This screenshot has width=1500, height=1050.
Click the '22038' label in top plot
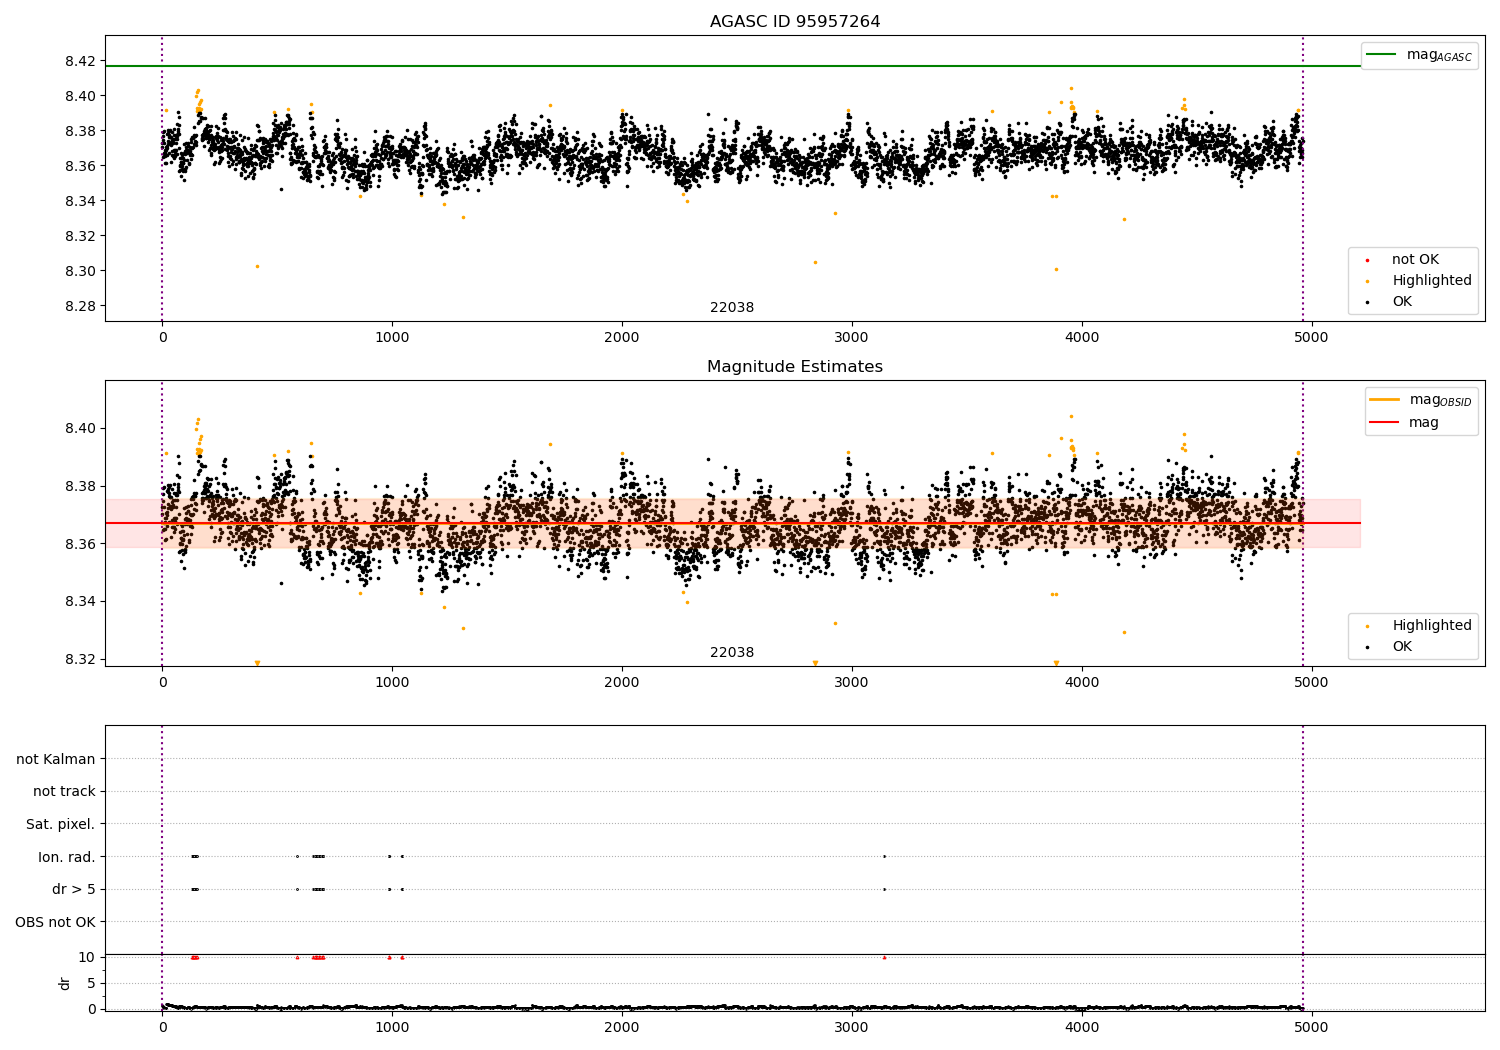732,308
